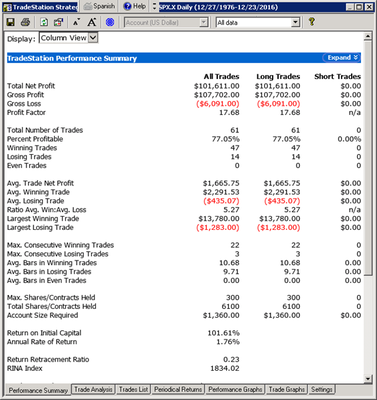The width and height of the screenshot is (377, 400).
Task: Switch to the Trades List tab
Action: [x=133, y=389]
